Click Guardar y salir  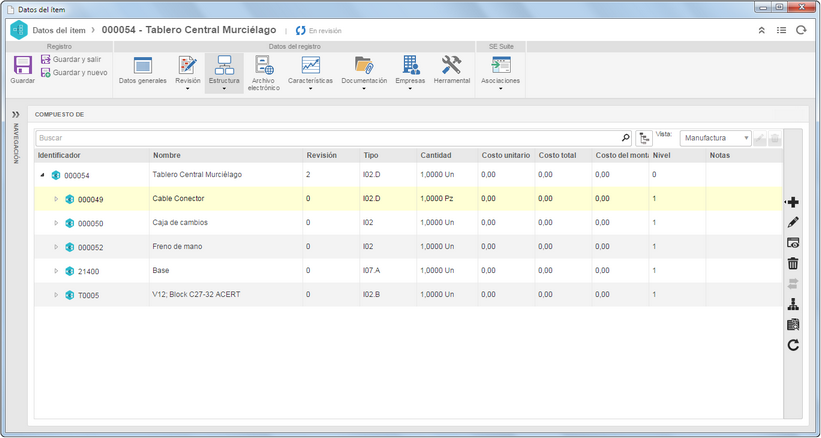71,60
